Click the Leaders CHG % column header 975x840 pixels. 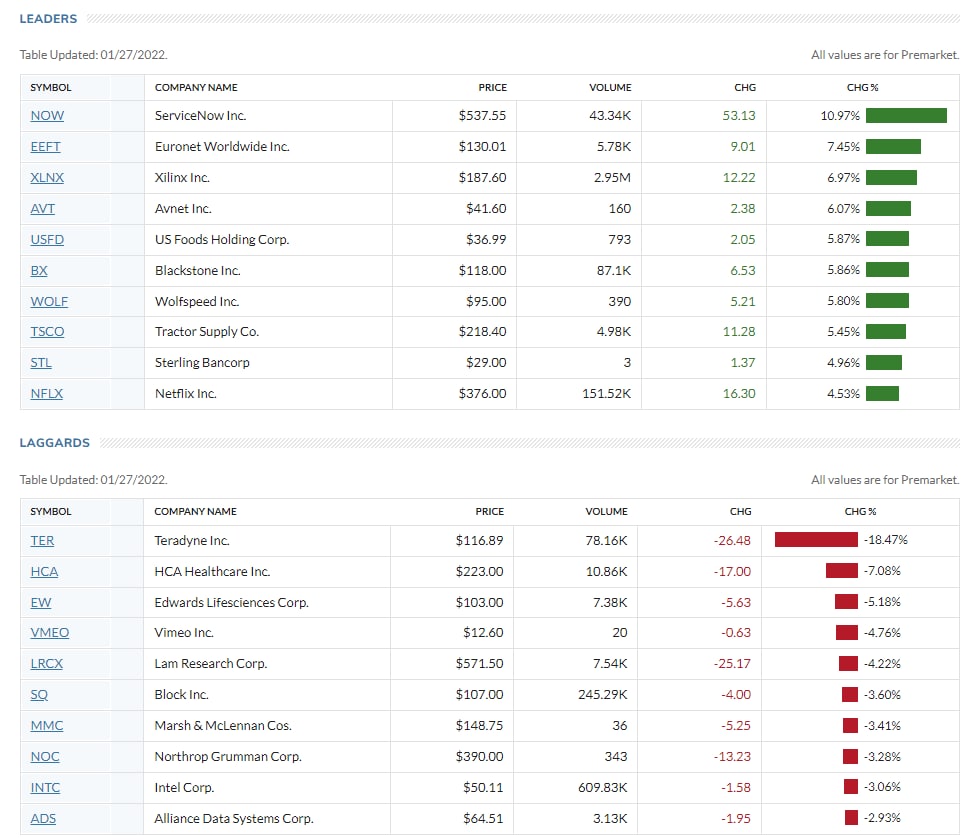(x=862, y=88)
